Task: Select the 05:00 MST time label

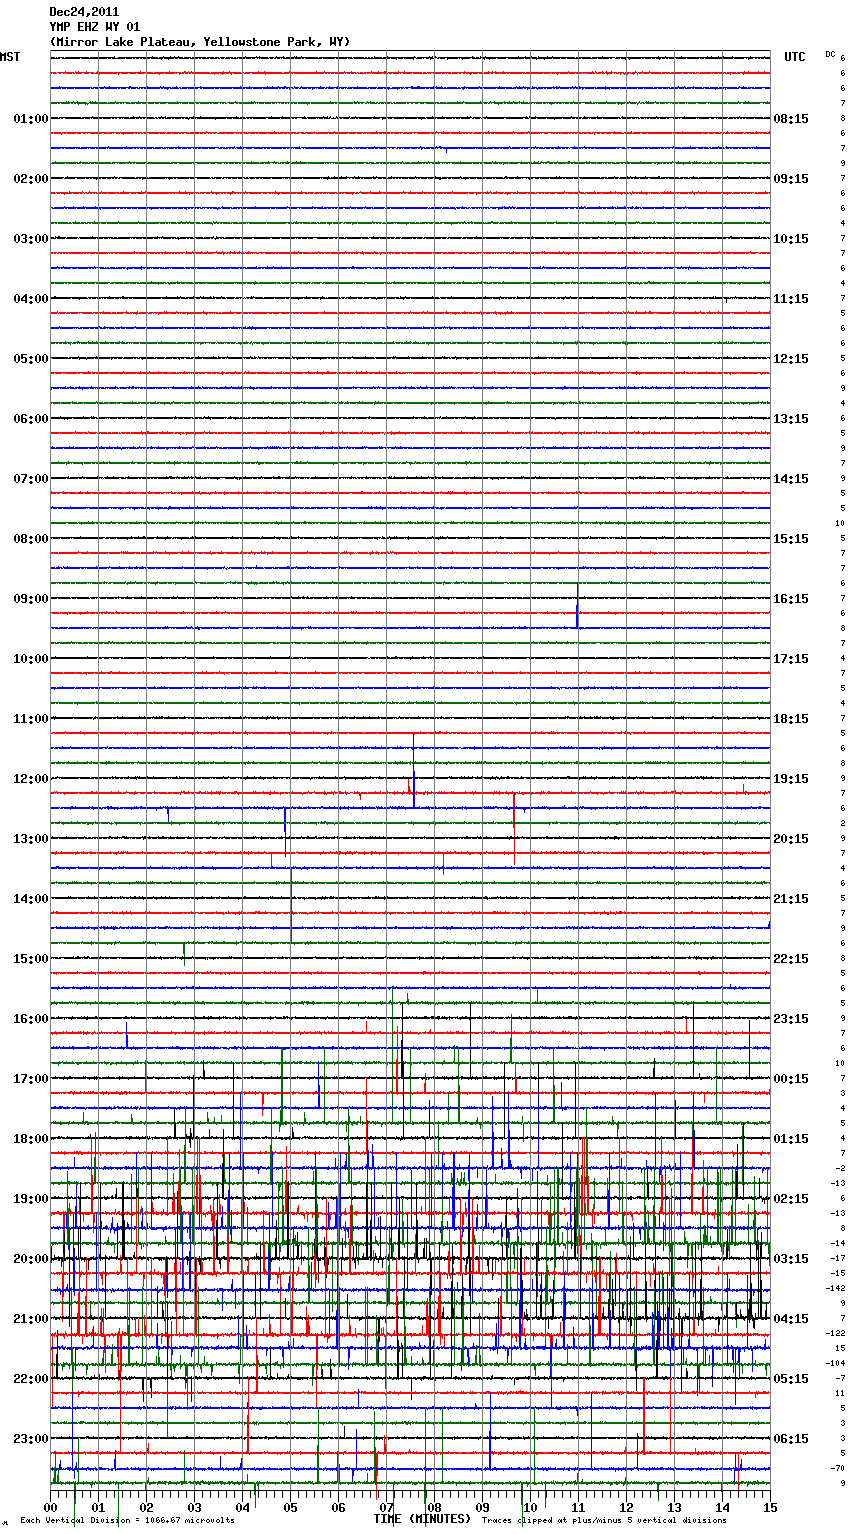Action: (x=30, y=359)
